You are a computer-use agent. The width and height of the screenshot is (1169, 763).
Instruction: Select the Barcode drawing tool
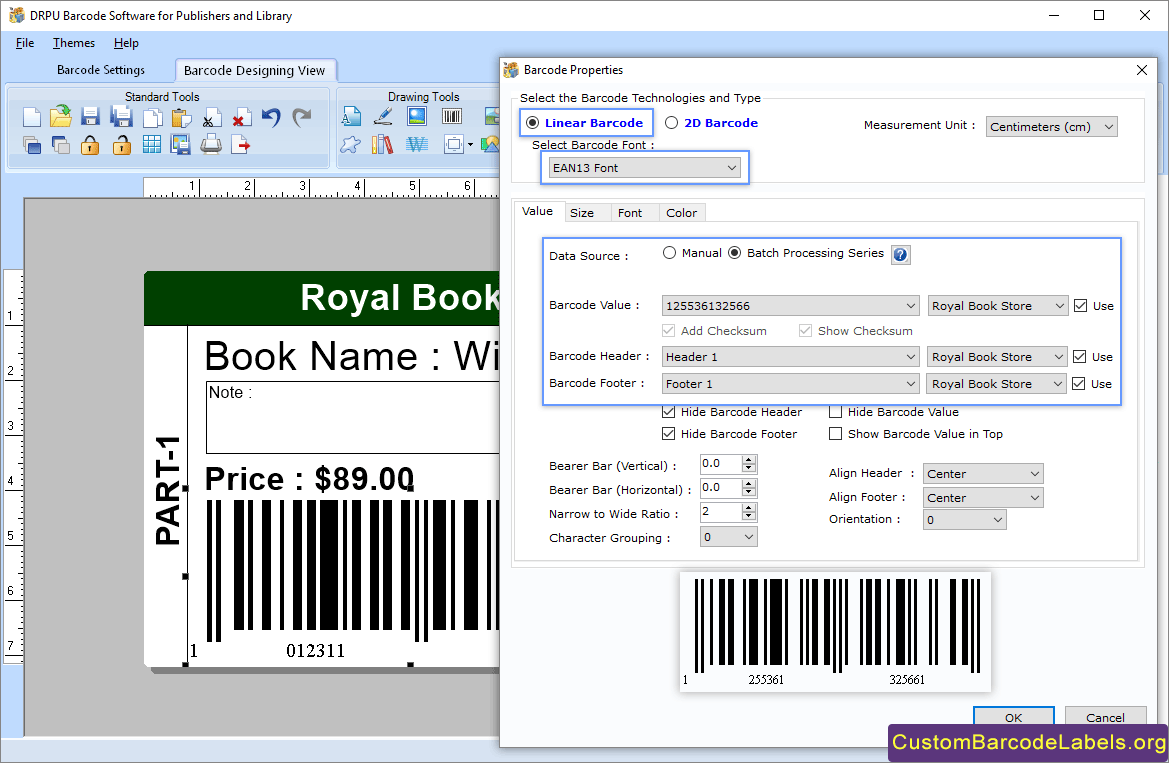point(450,116)
